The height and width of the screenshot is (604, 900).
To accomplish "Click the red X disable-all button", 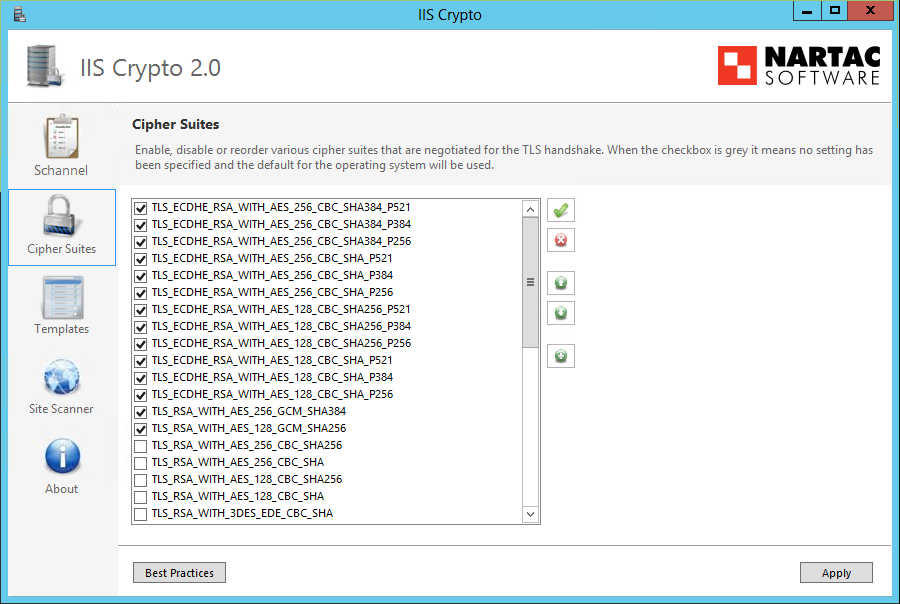I will [x=561, y=240].
